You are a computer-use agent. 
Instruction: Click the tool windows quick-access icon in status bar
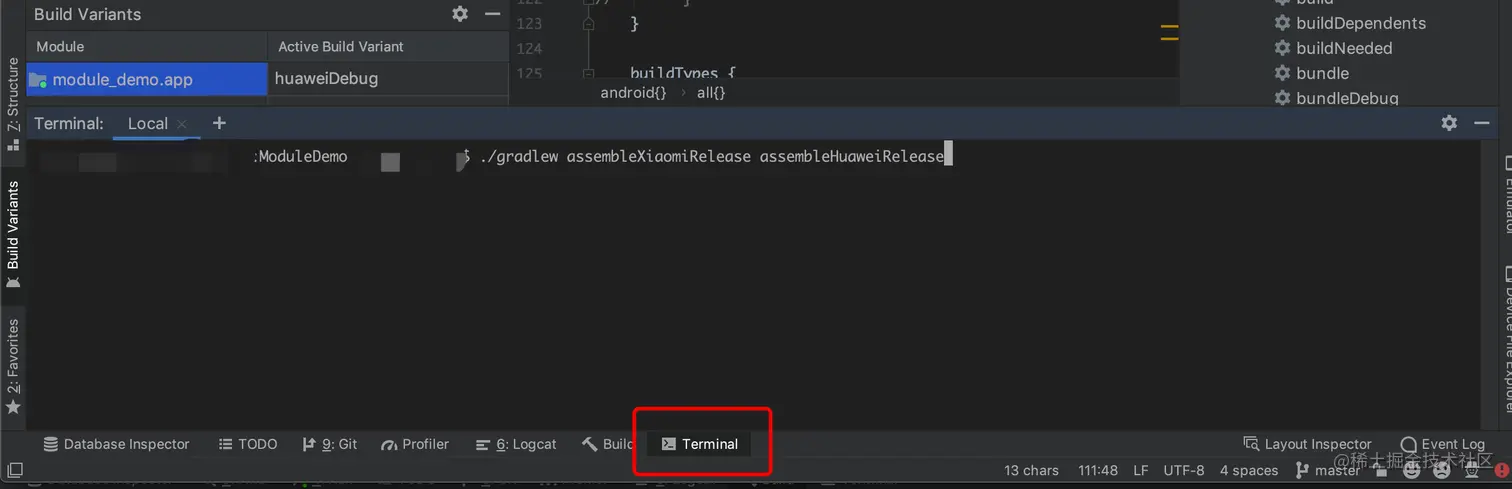14,470
